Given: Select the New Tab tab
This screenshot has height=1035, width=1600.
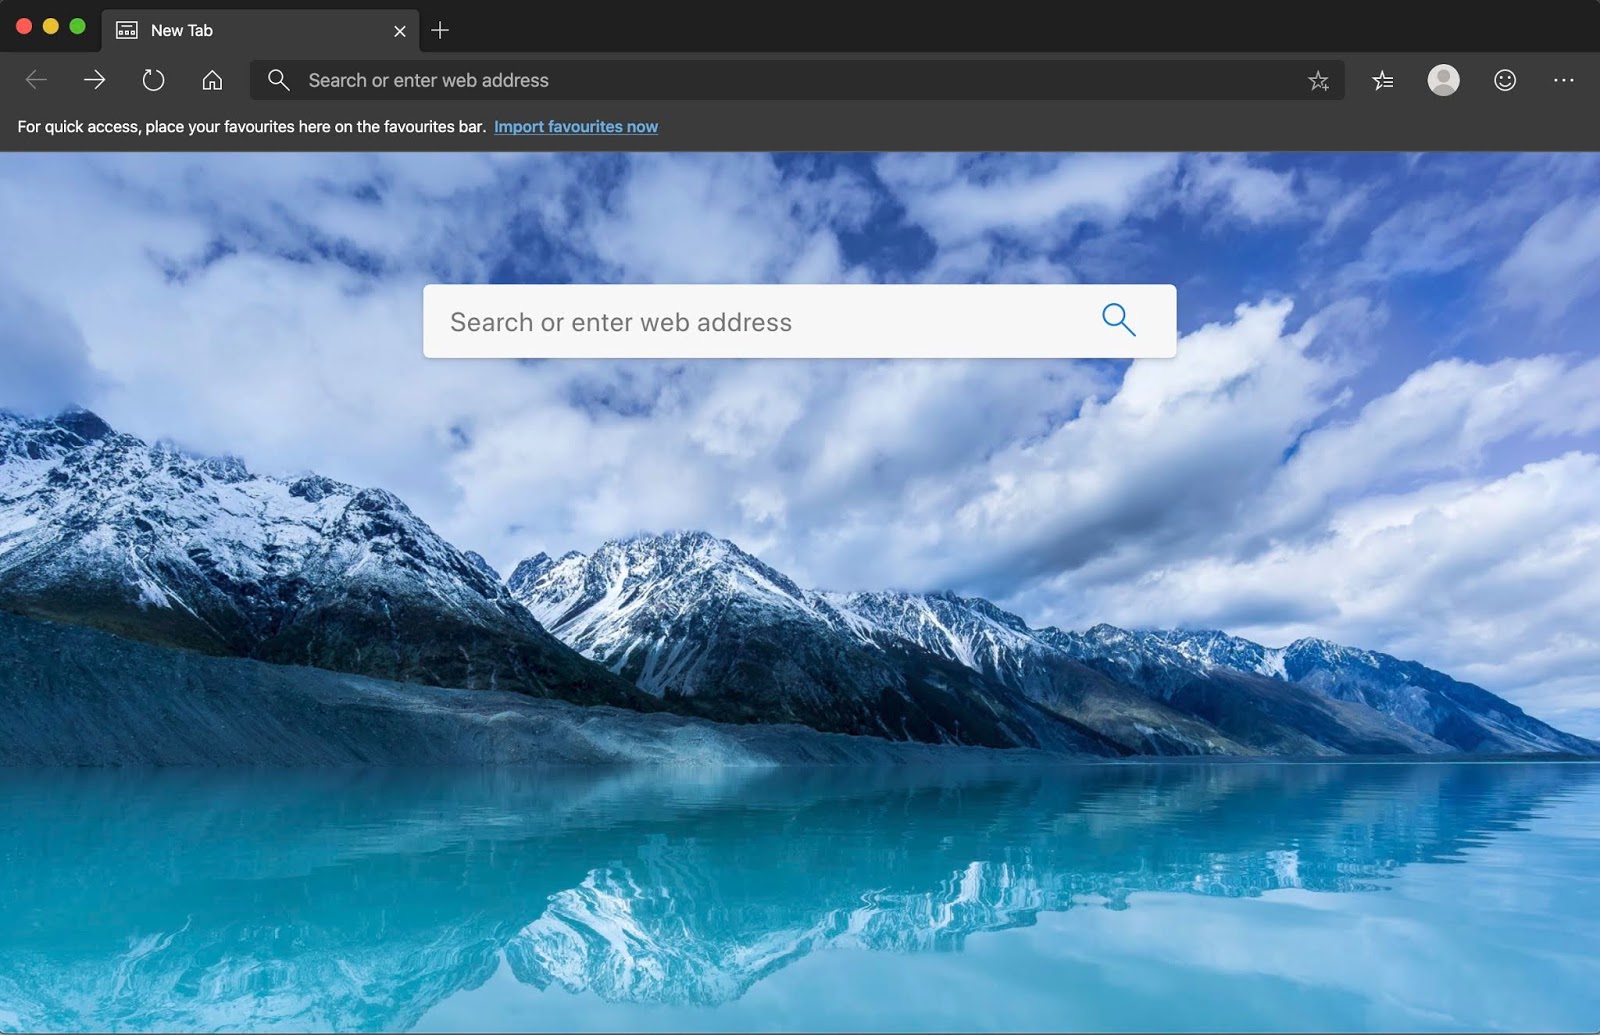Looking at the screenshot, I should coord(260,30).
